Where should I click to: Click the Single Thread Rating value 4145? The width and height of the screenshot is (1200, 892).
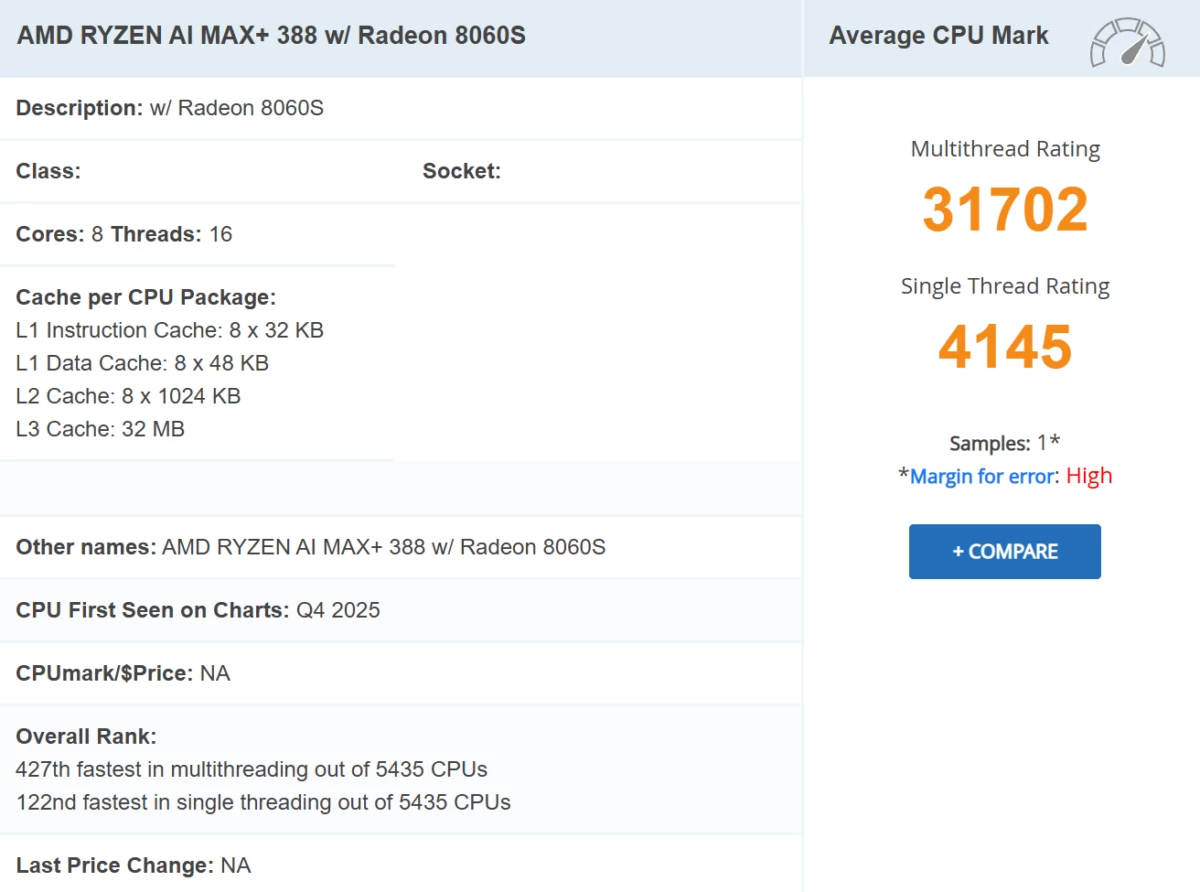coord(1004,345)
